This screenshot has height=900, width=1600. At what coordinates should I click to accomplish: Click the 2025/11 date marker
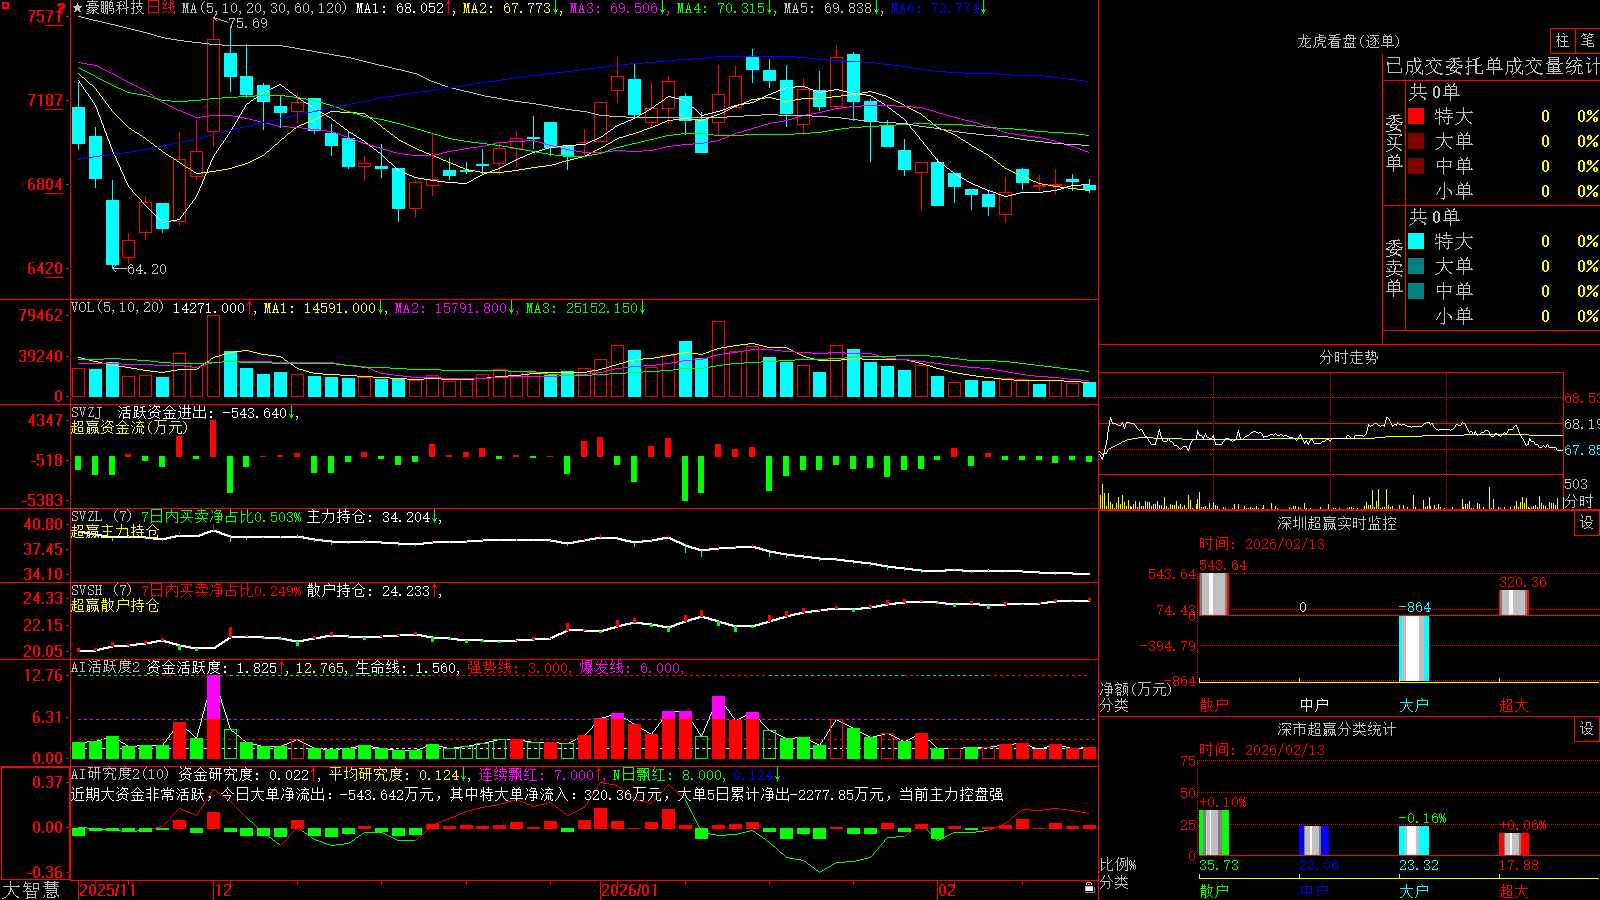pyautogui.click(x=107, y=890)
